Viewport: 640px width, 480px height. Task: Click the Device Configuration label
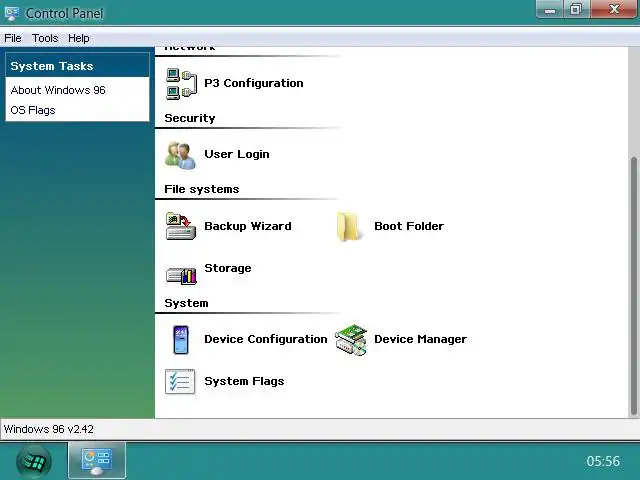[266, 339]
